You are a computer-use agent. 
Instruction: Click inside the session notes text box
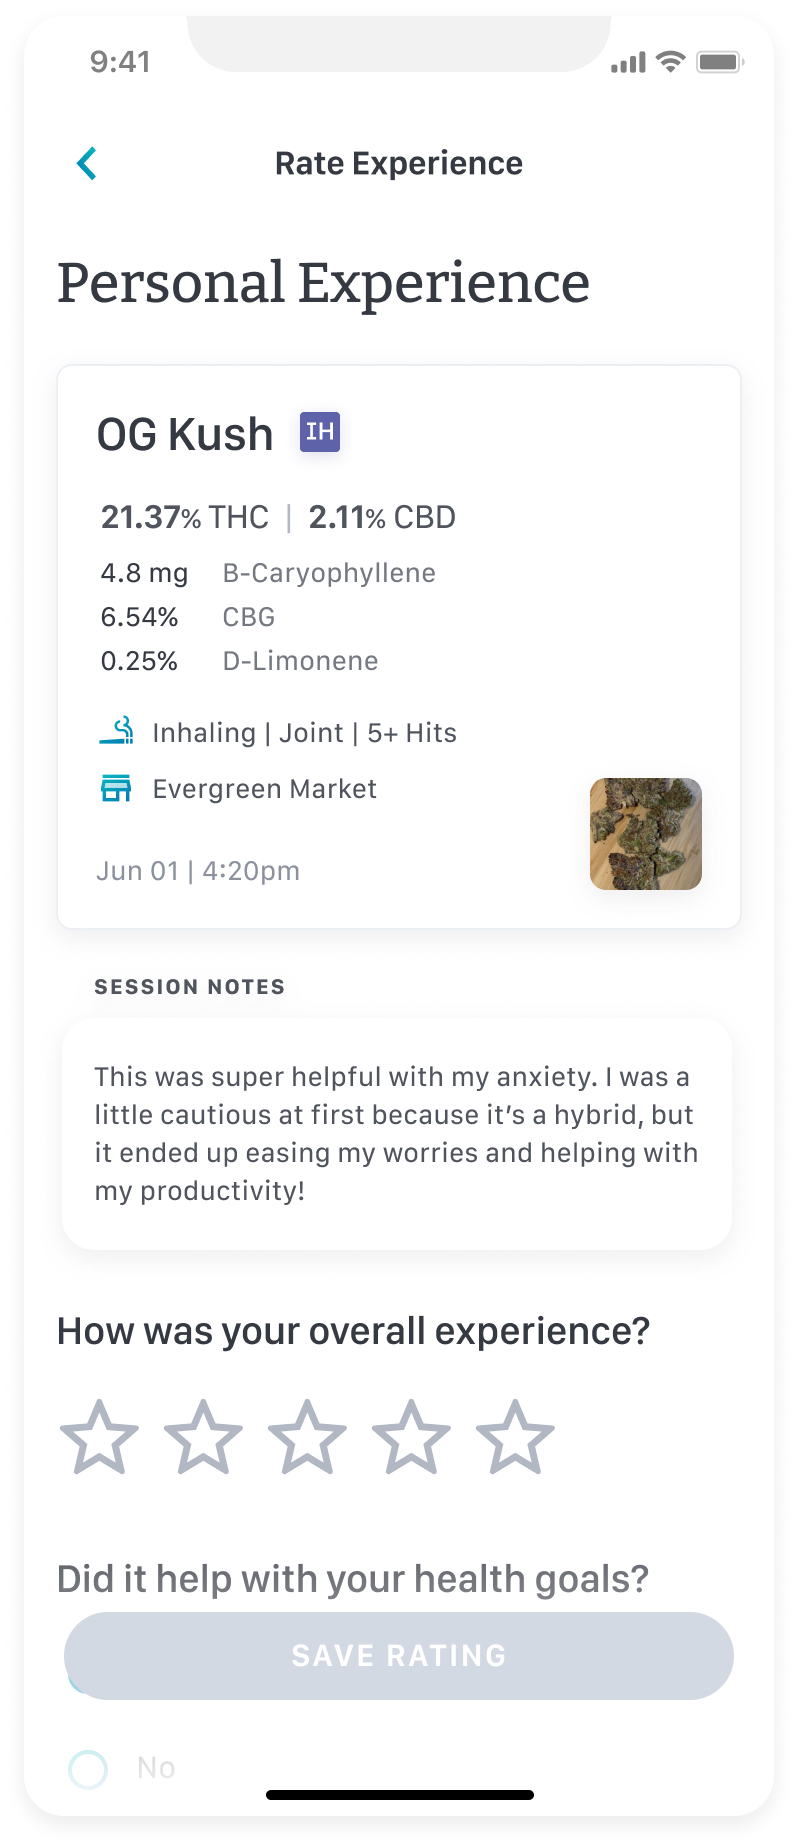click(397, 1134)
